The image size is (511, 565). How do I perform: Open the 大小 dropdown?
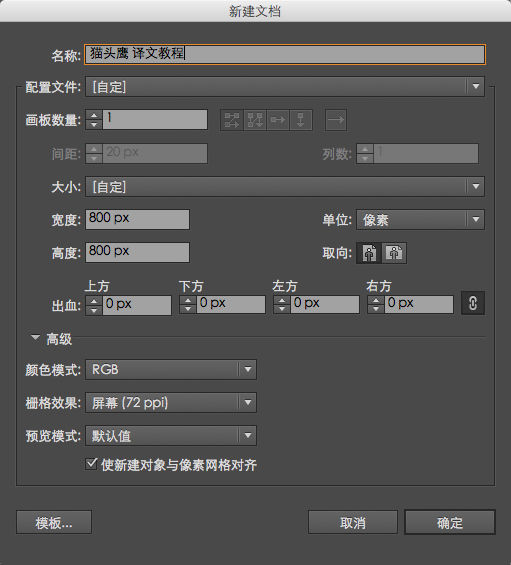coord(285,186)
